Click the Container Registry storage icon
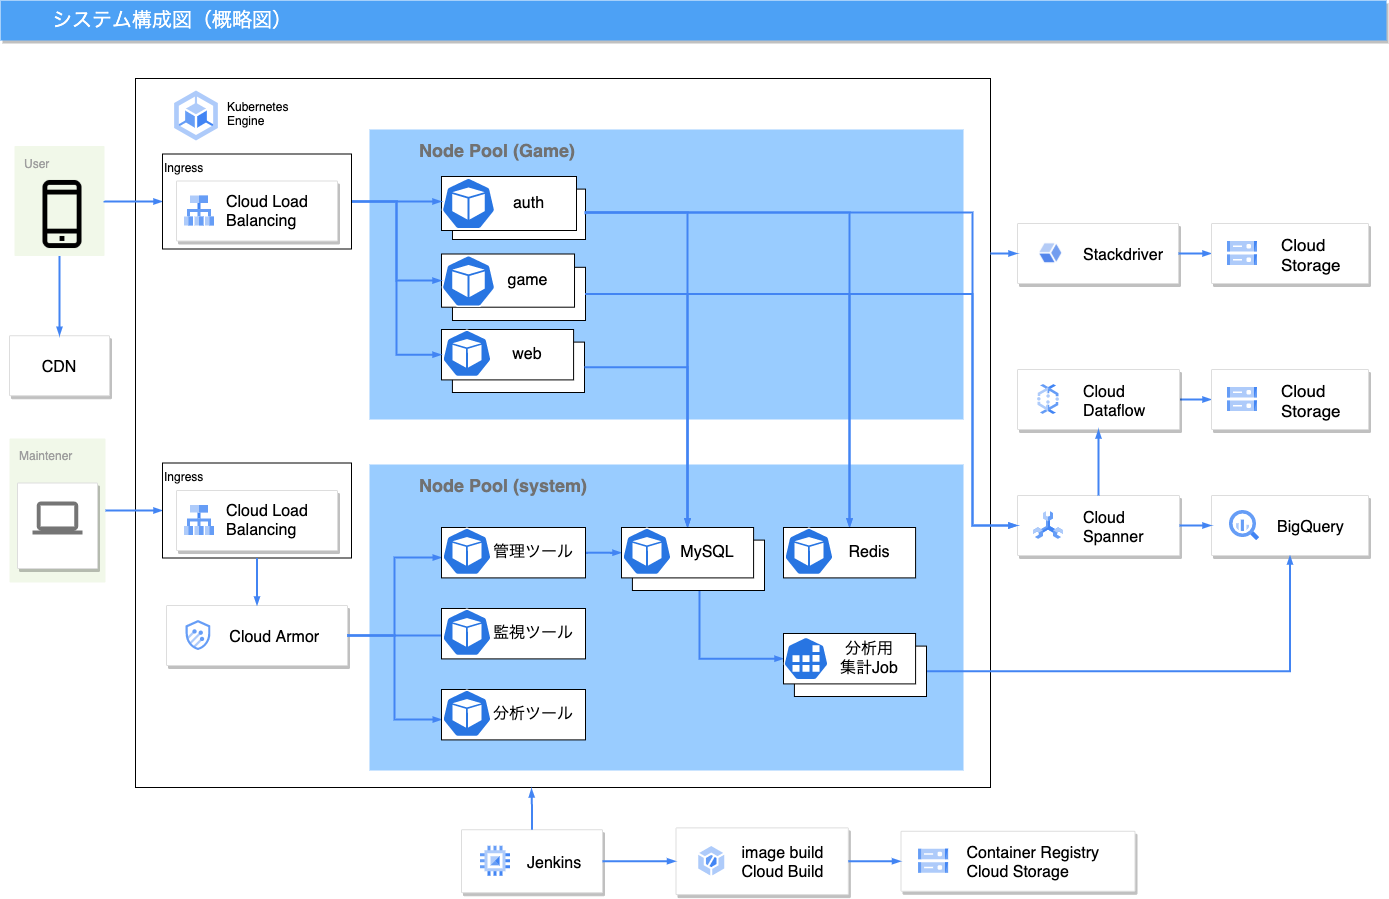 [x=933, y=861]
